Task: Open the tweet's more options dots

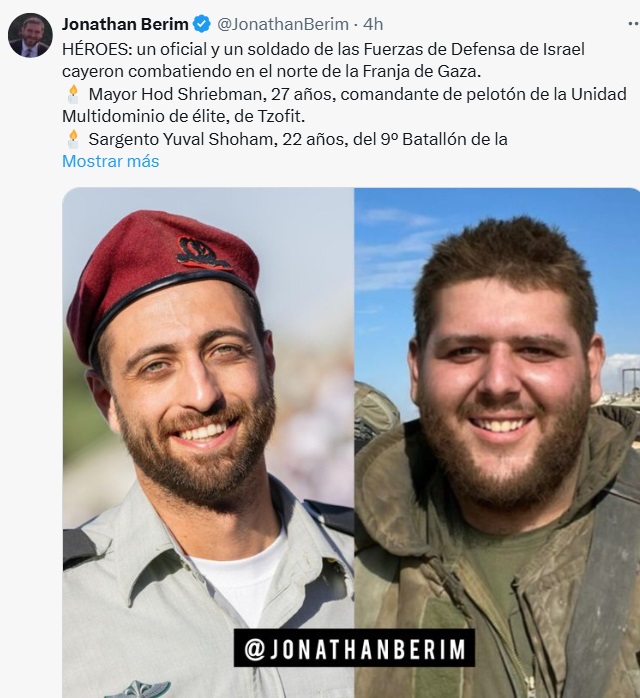Action: [634, 24]
